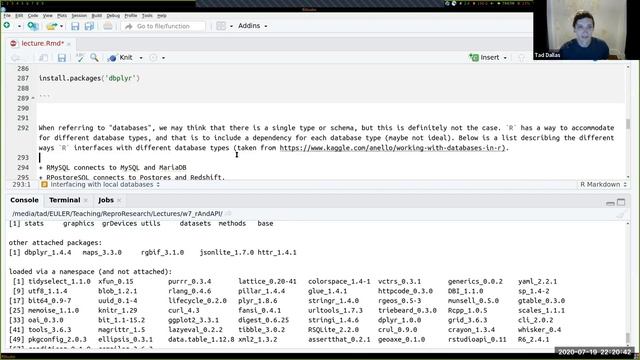Open the Edit menu
Image resolution: width=640 pixels, height=360 pixels.
19,16
